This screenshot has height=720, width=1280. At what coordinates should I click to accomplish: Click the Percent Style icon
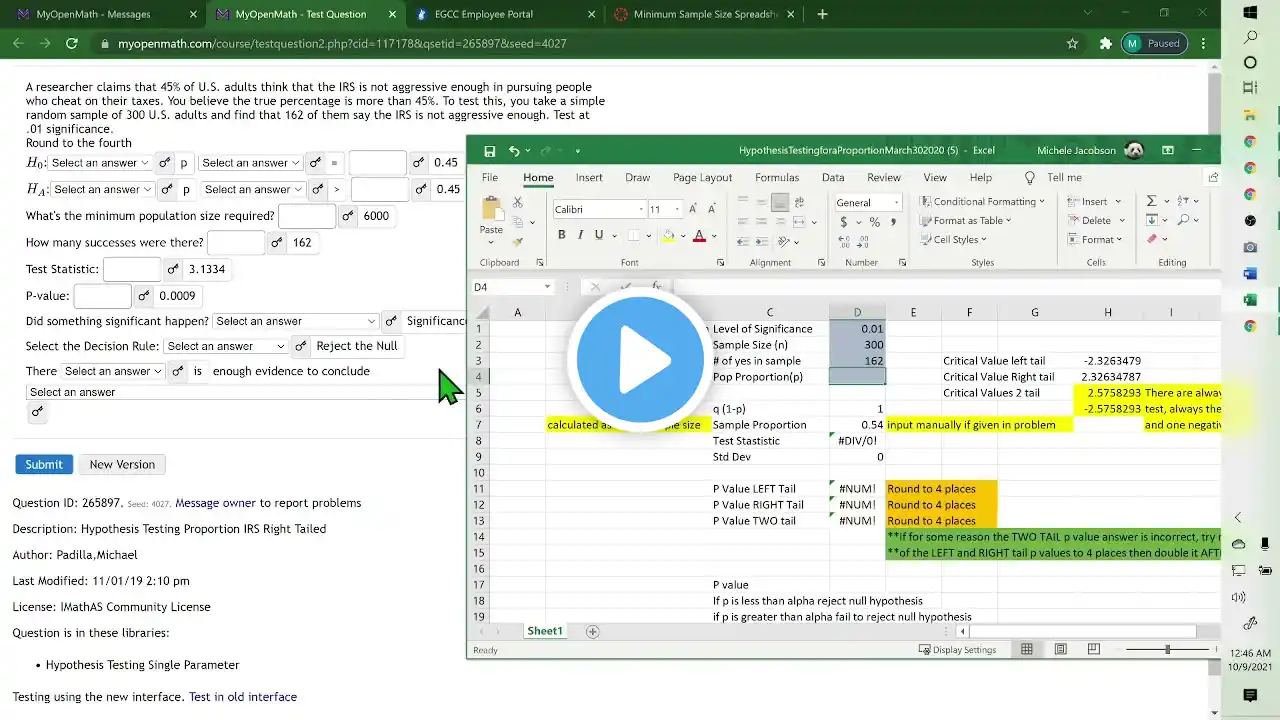874,222
